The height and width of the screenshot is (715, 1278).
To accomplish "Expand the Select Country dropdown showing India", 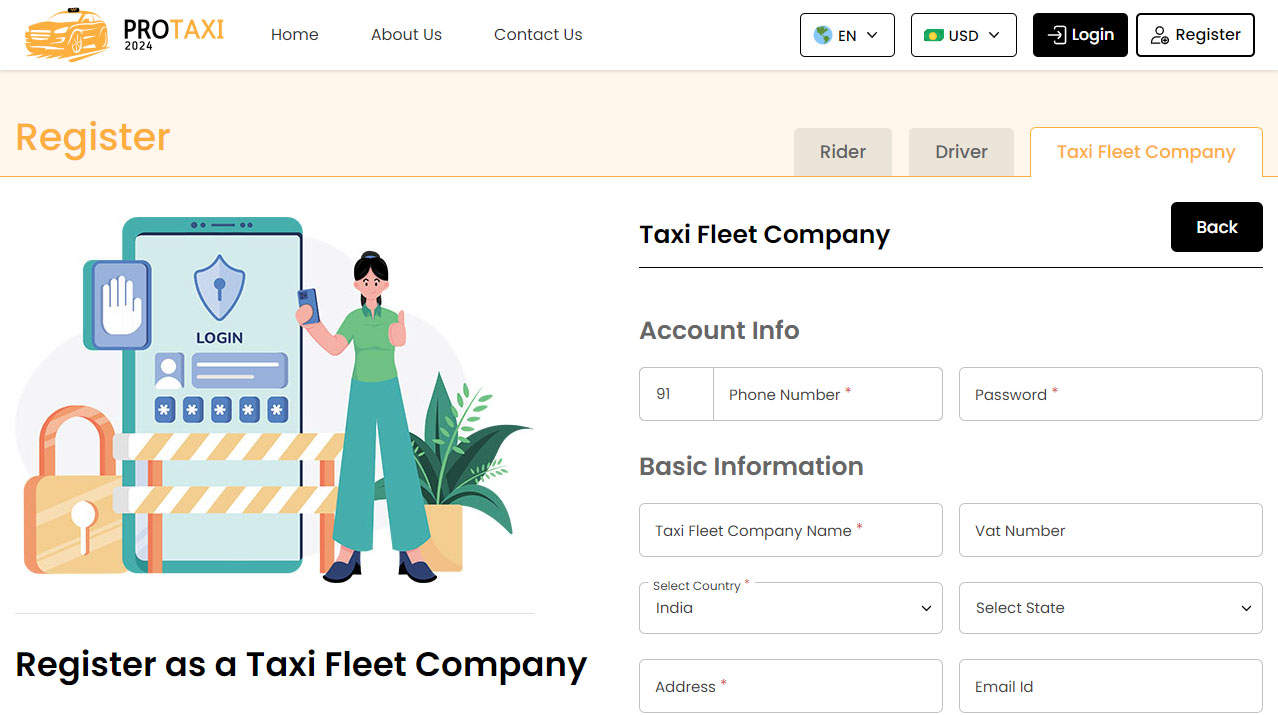I will click(x=791, y=608).
